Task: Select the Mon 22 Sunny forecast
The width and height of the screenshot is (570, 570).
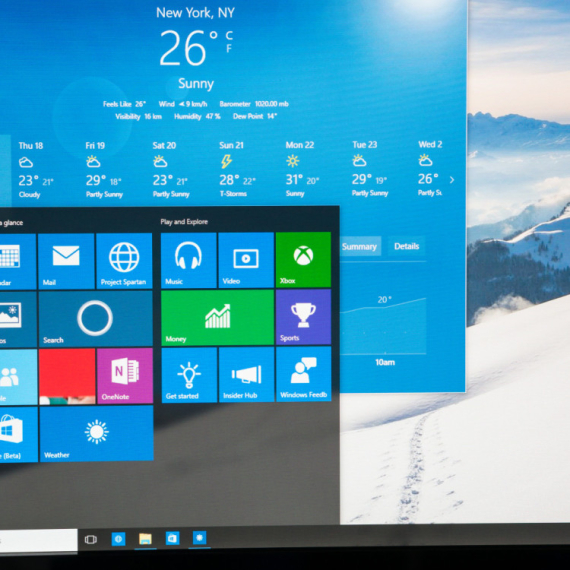Action: click(302, 169)
